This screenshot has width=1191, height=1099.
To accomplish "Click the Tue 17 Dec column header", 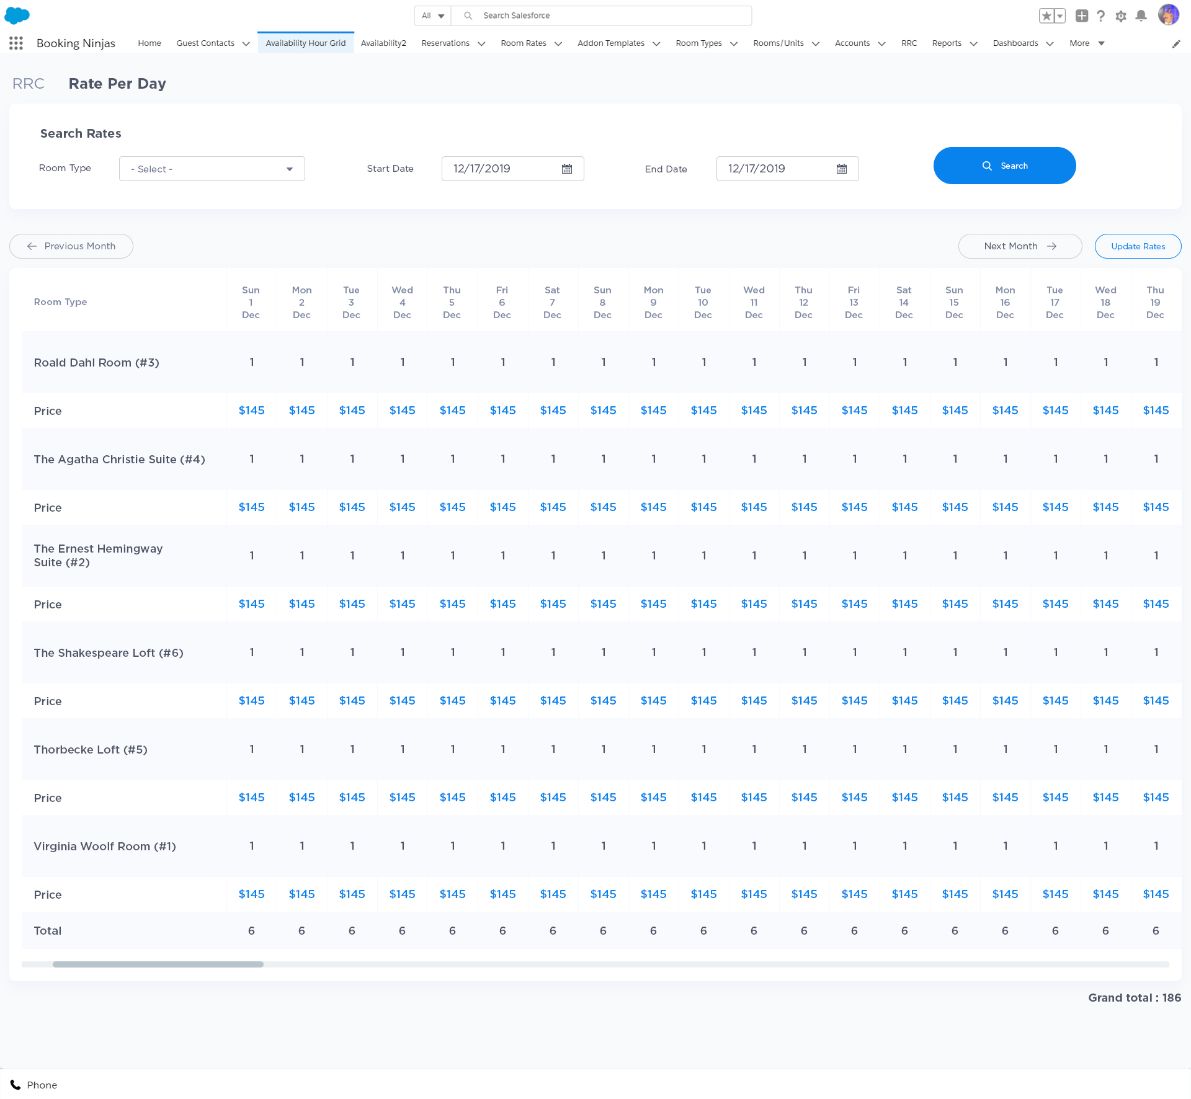I will pyautogui.click(x=1054, y=302).
